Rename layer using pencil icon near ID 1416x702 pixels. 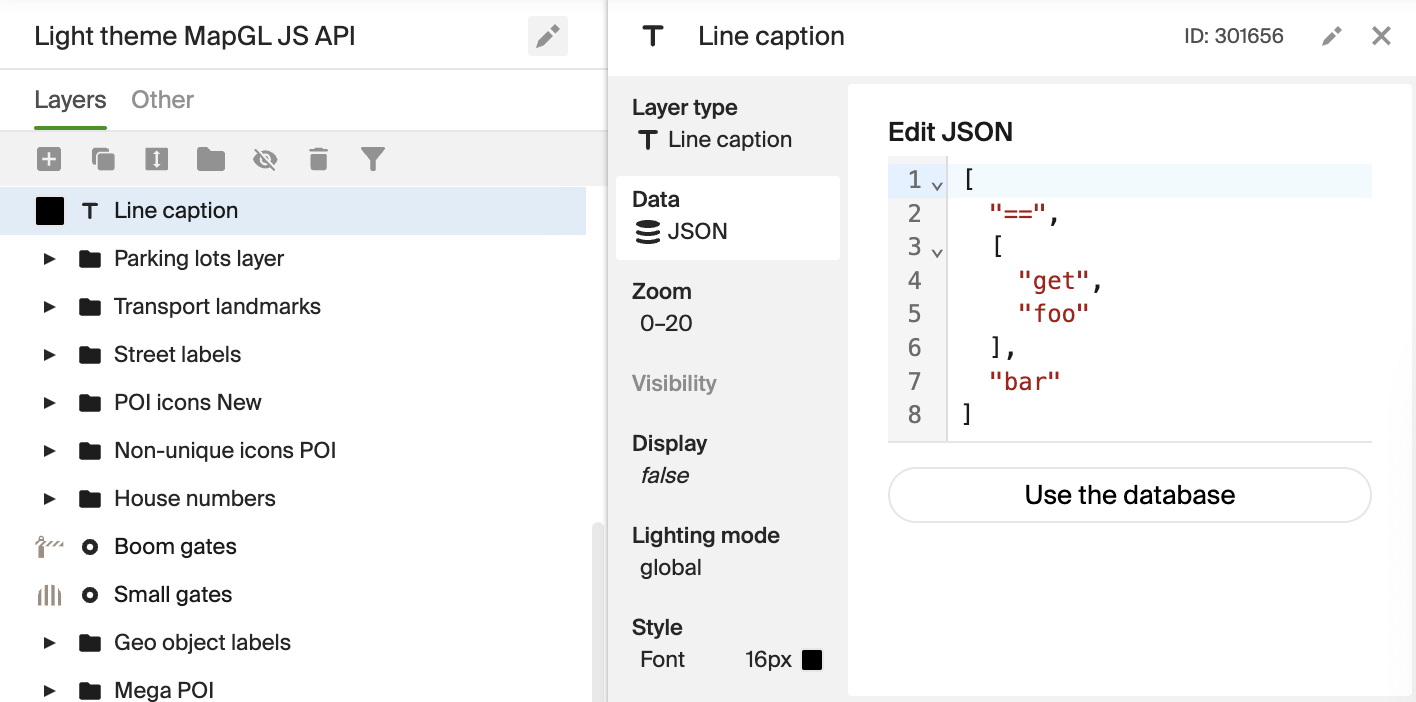pos(1331,37)
